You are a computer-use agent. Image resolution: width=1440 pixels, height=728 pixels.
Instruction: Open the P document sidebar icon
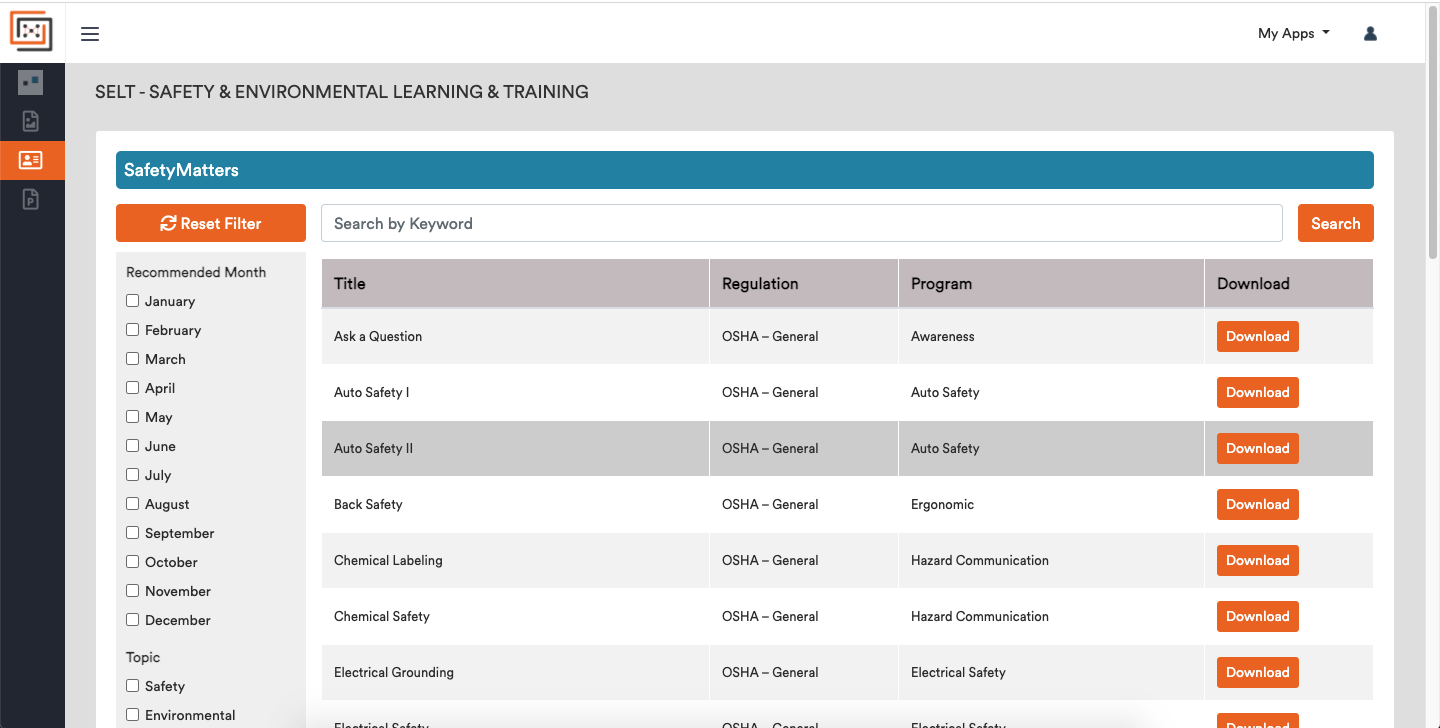coord(31,199)
